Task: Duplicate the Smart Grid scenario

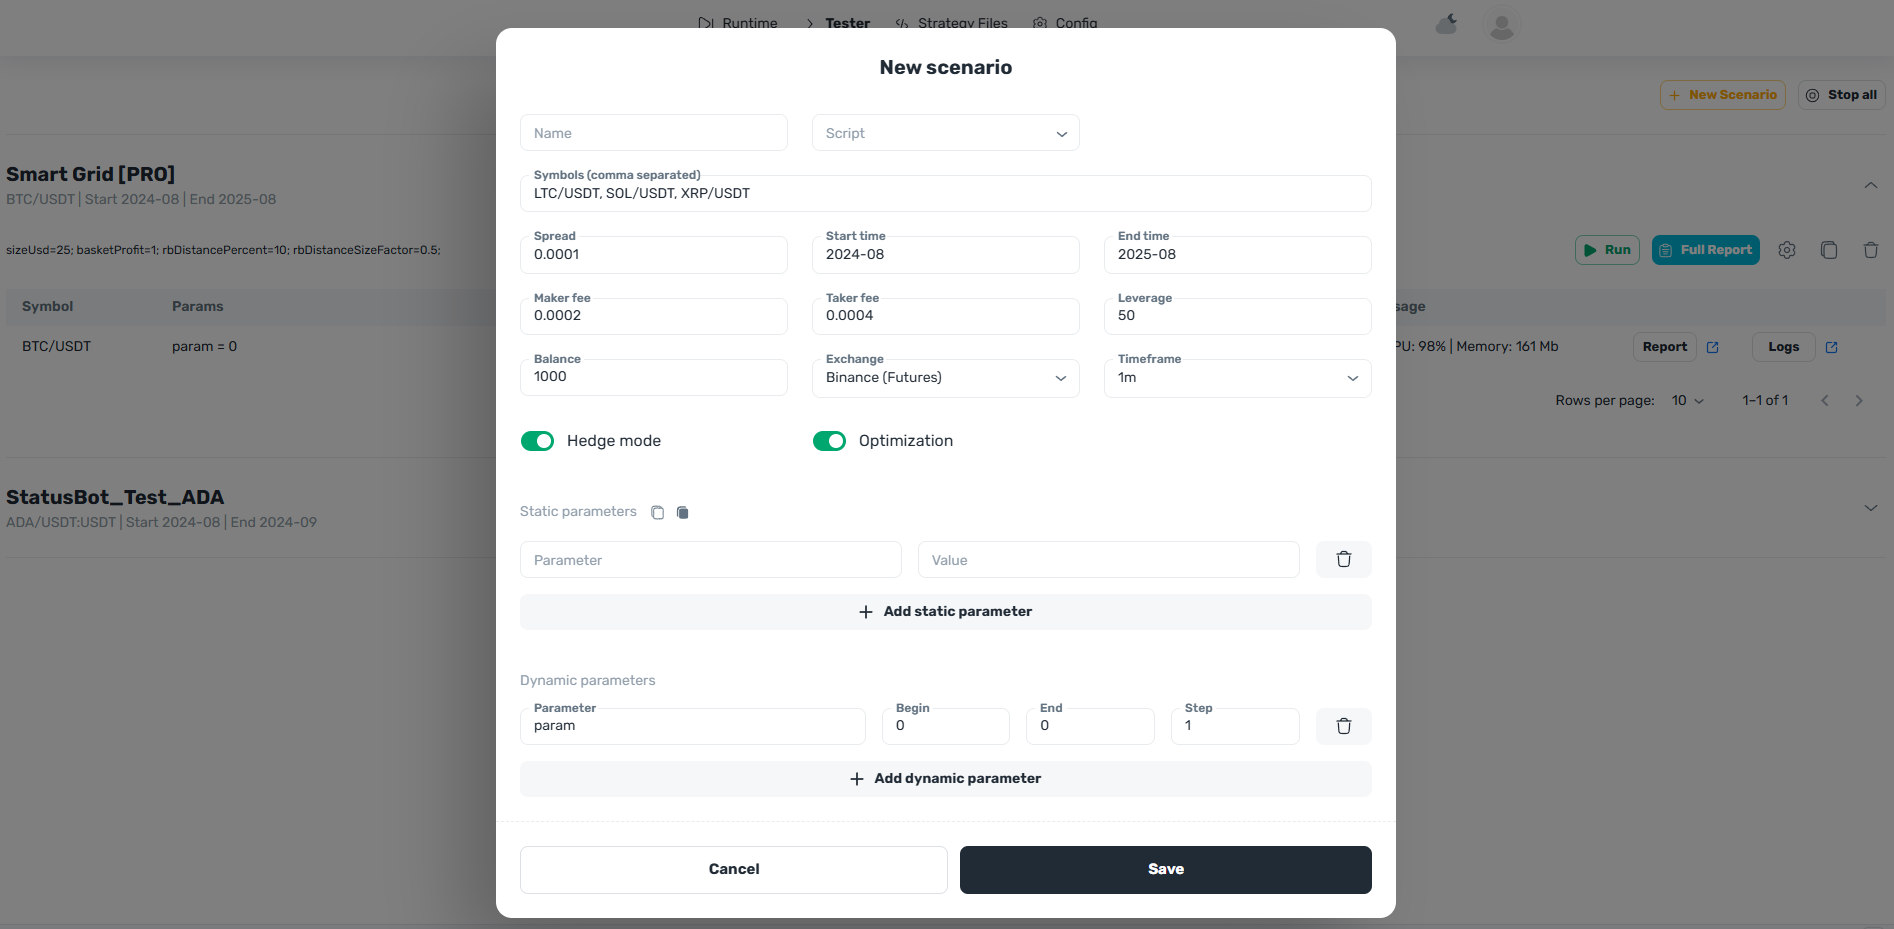Action: point(1829,250)
